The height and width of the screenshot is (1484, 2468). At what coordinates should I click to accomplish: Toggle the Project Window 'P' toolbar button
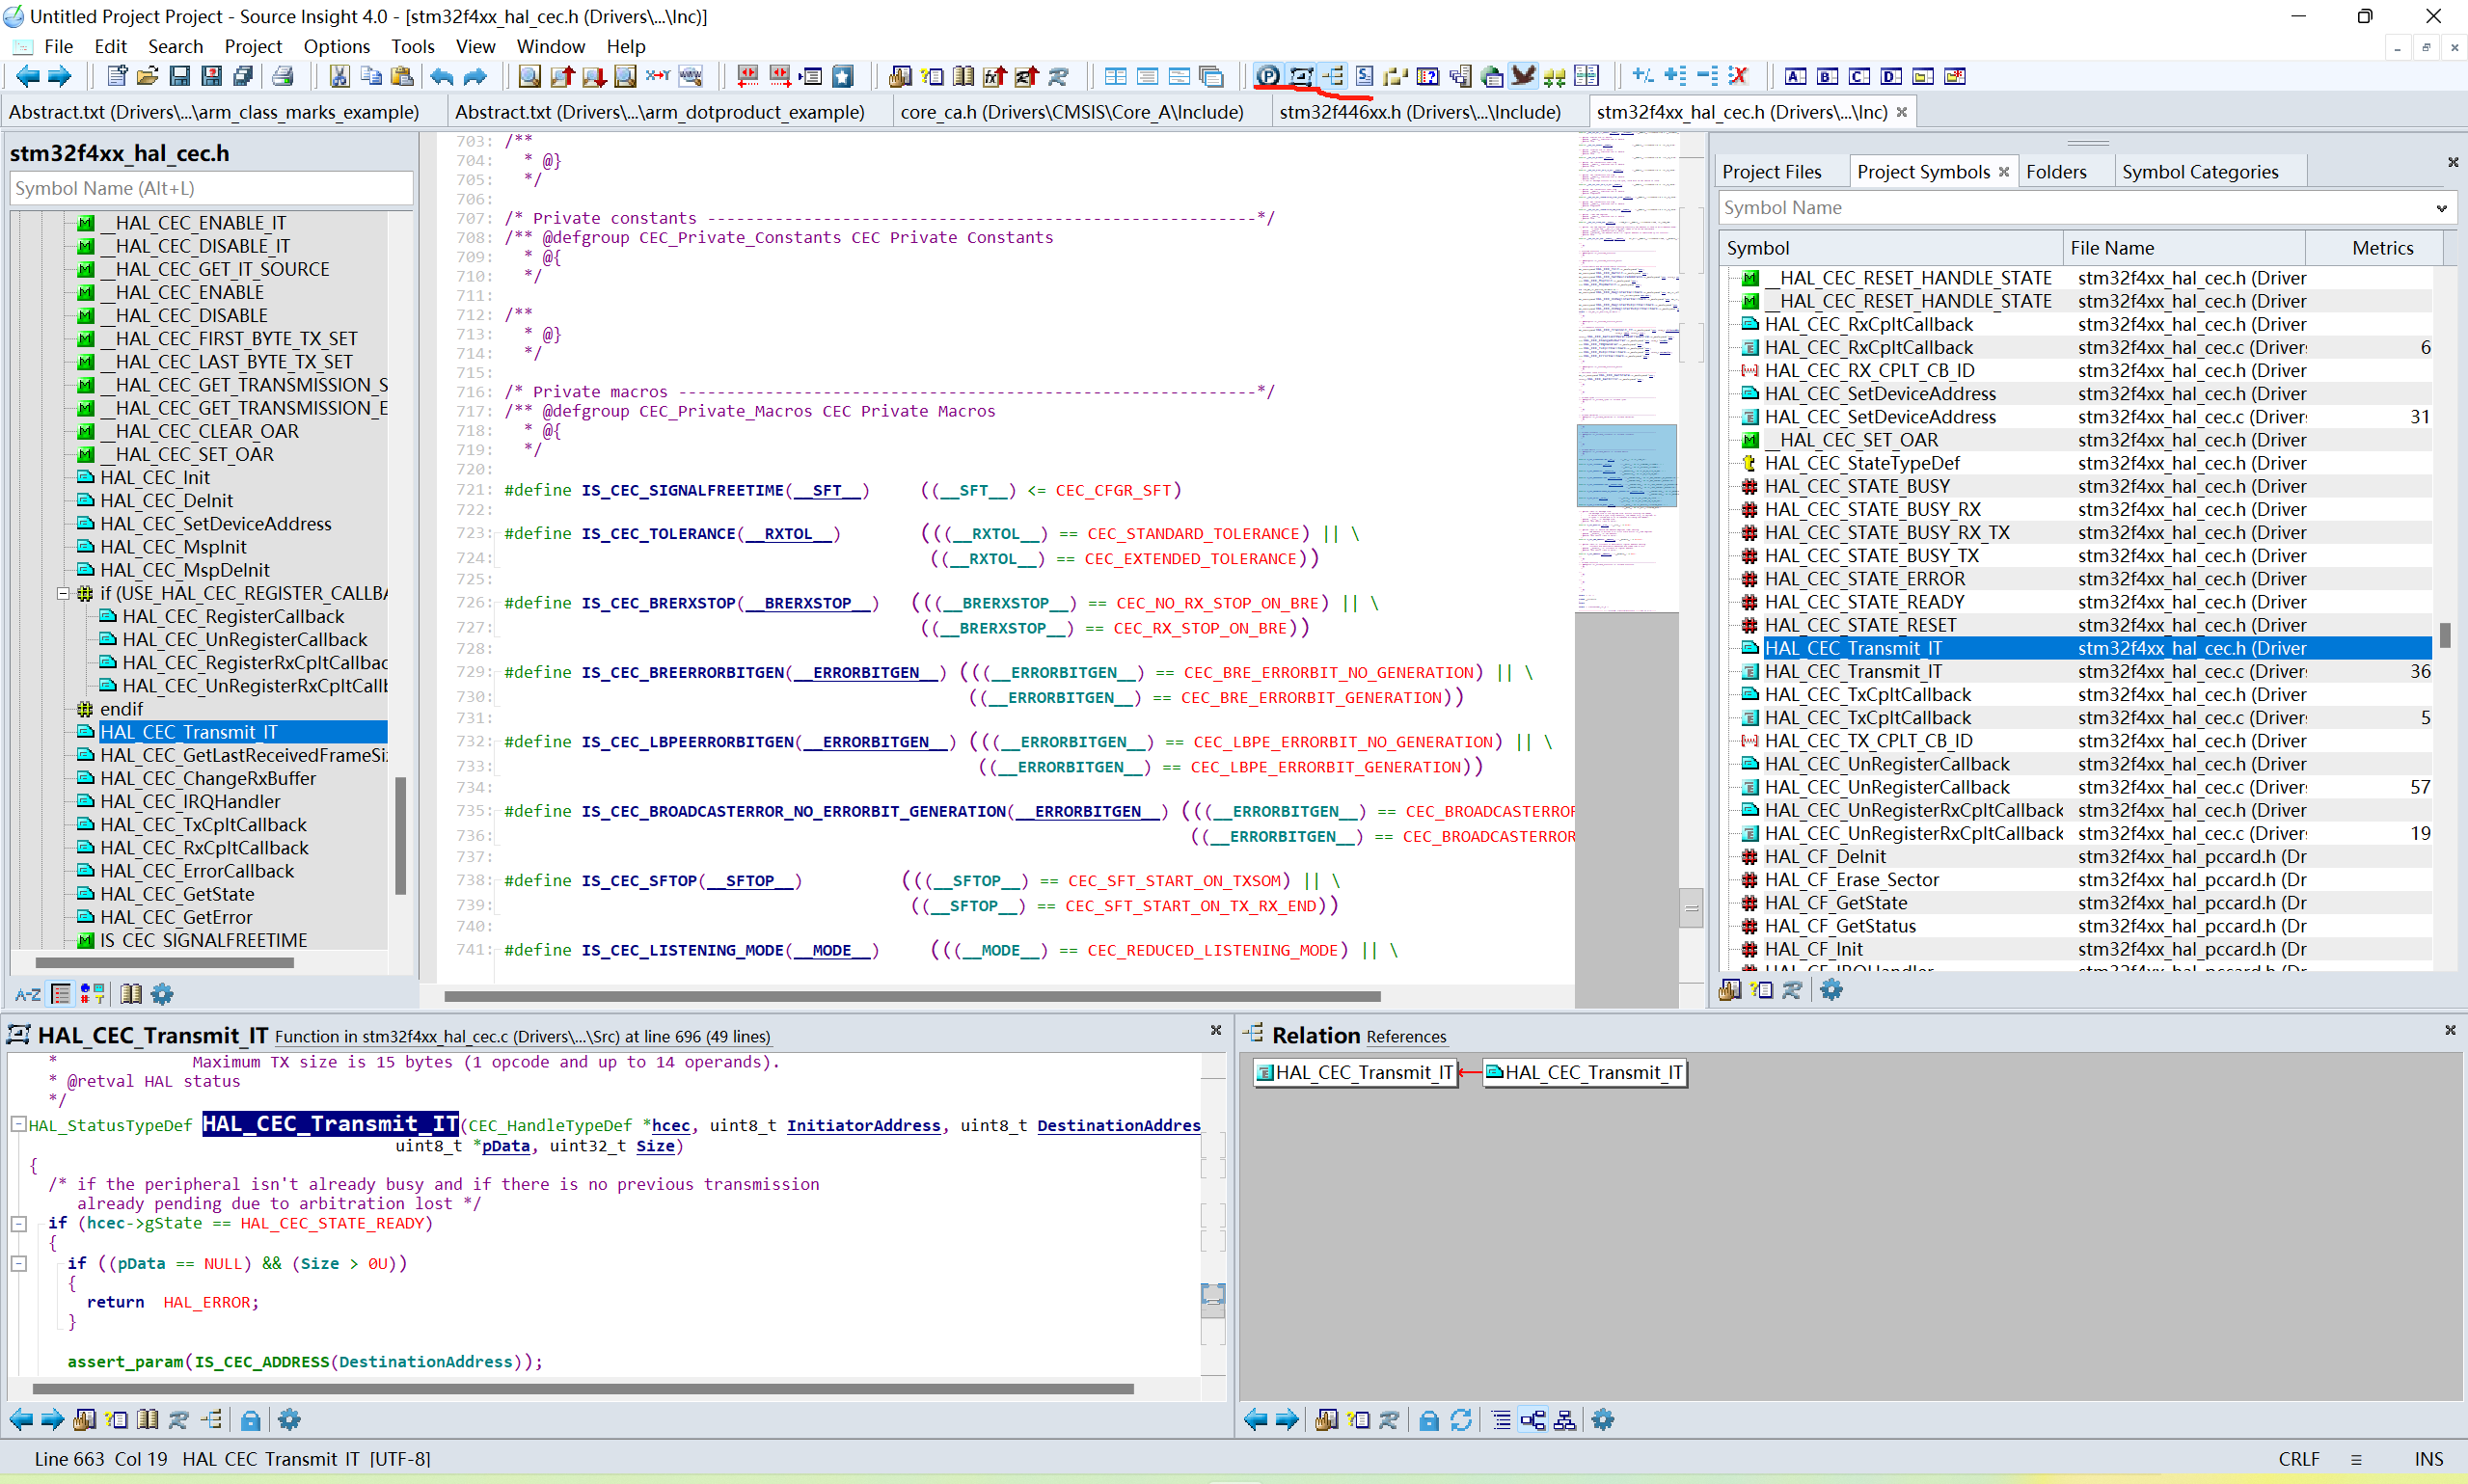(1268, 76)
